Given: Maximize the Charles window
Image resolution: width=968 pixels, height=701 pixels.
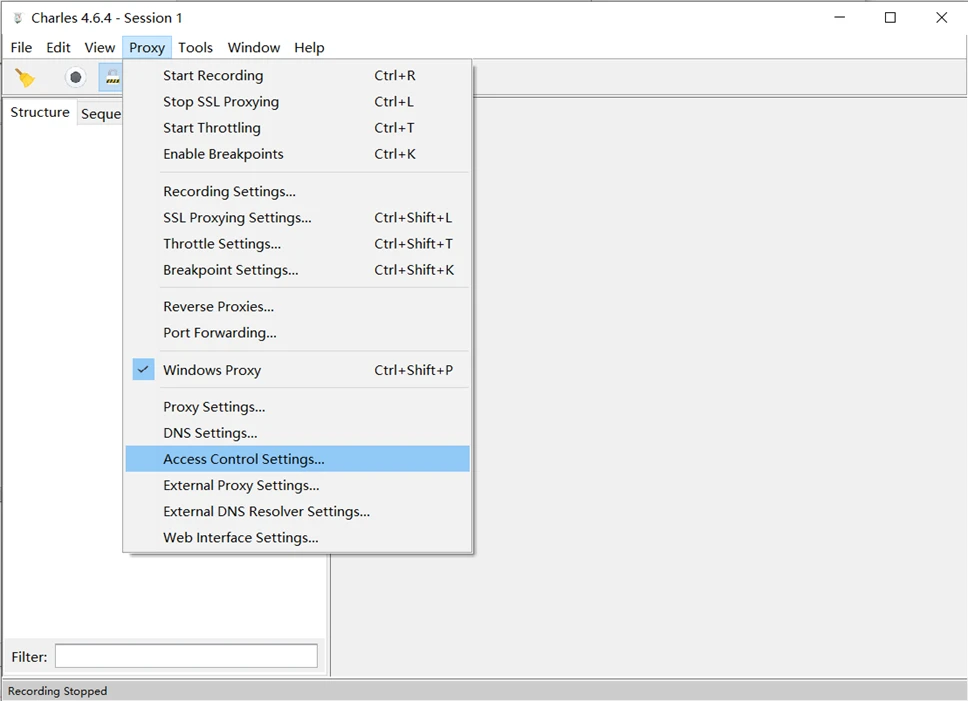Looking at the screenshot, I should [890, 17].
